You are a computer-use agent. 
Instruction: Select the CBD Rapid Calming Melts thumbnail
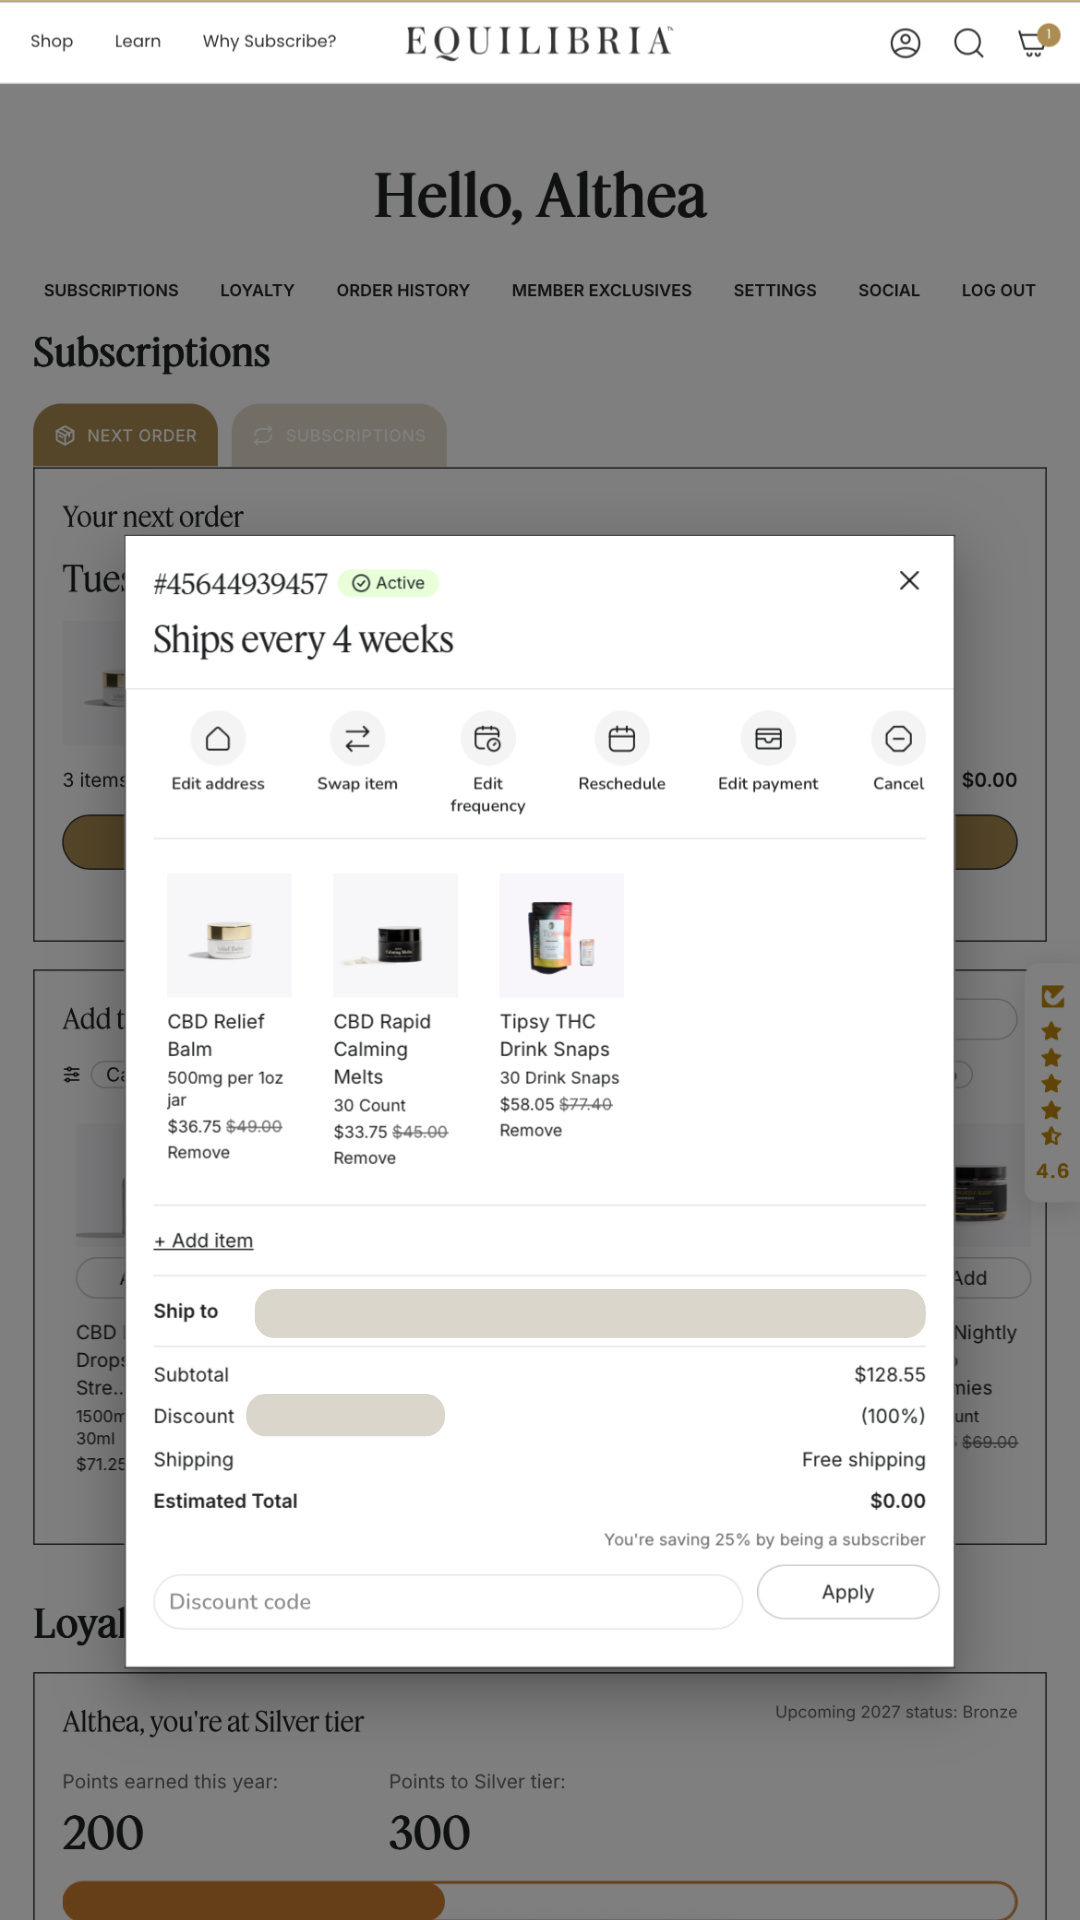(x=395, y=936)
